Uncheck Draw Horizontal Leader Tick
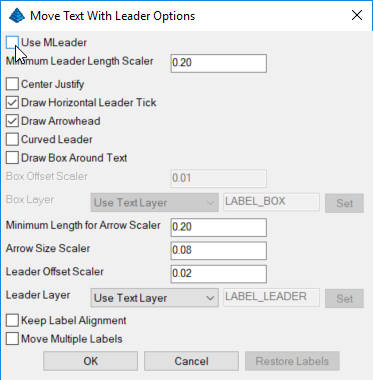This screenshot has height=380, width=373. [x=12, y=102]
